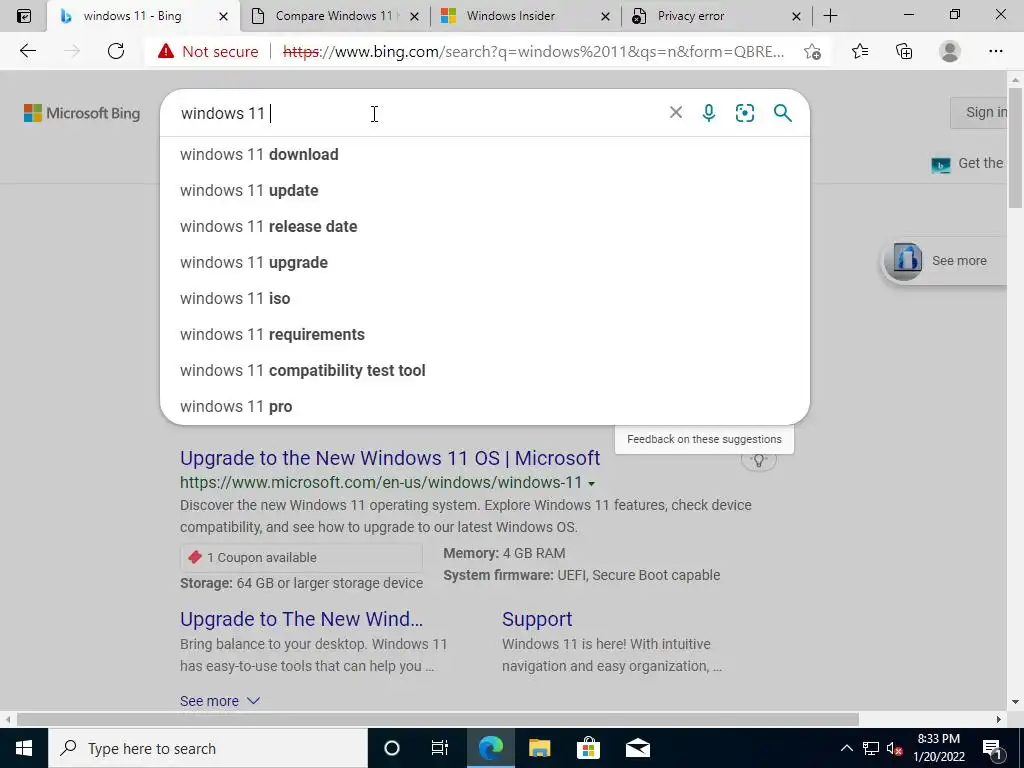The width and height of the screenshot is (1024, 768).
Task: Click the muted volume tray icon
Action: click(895, 748)
